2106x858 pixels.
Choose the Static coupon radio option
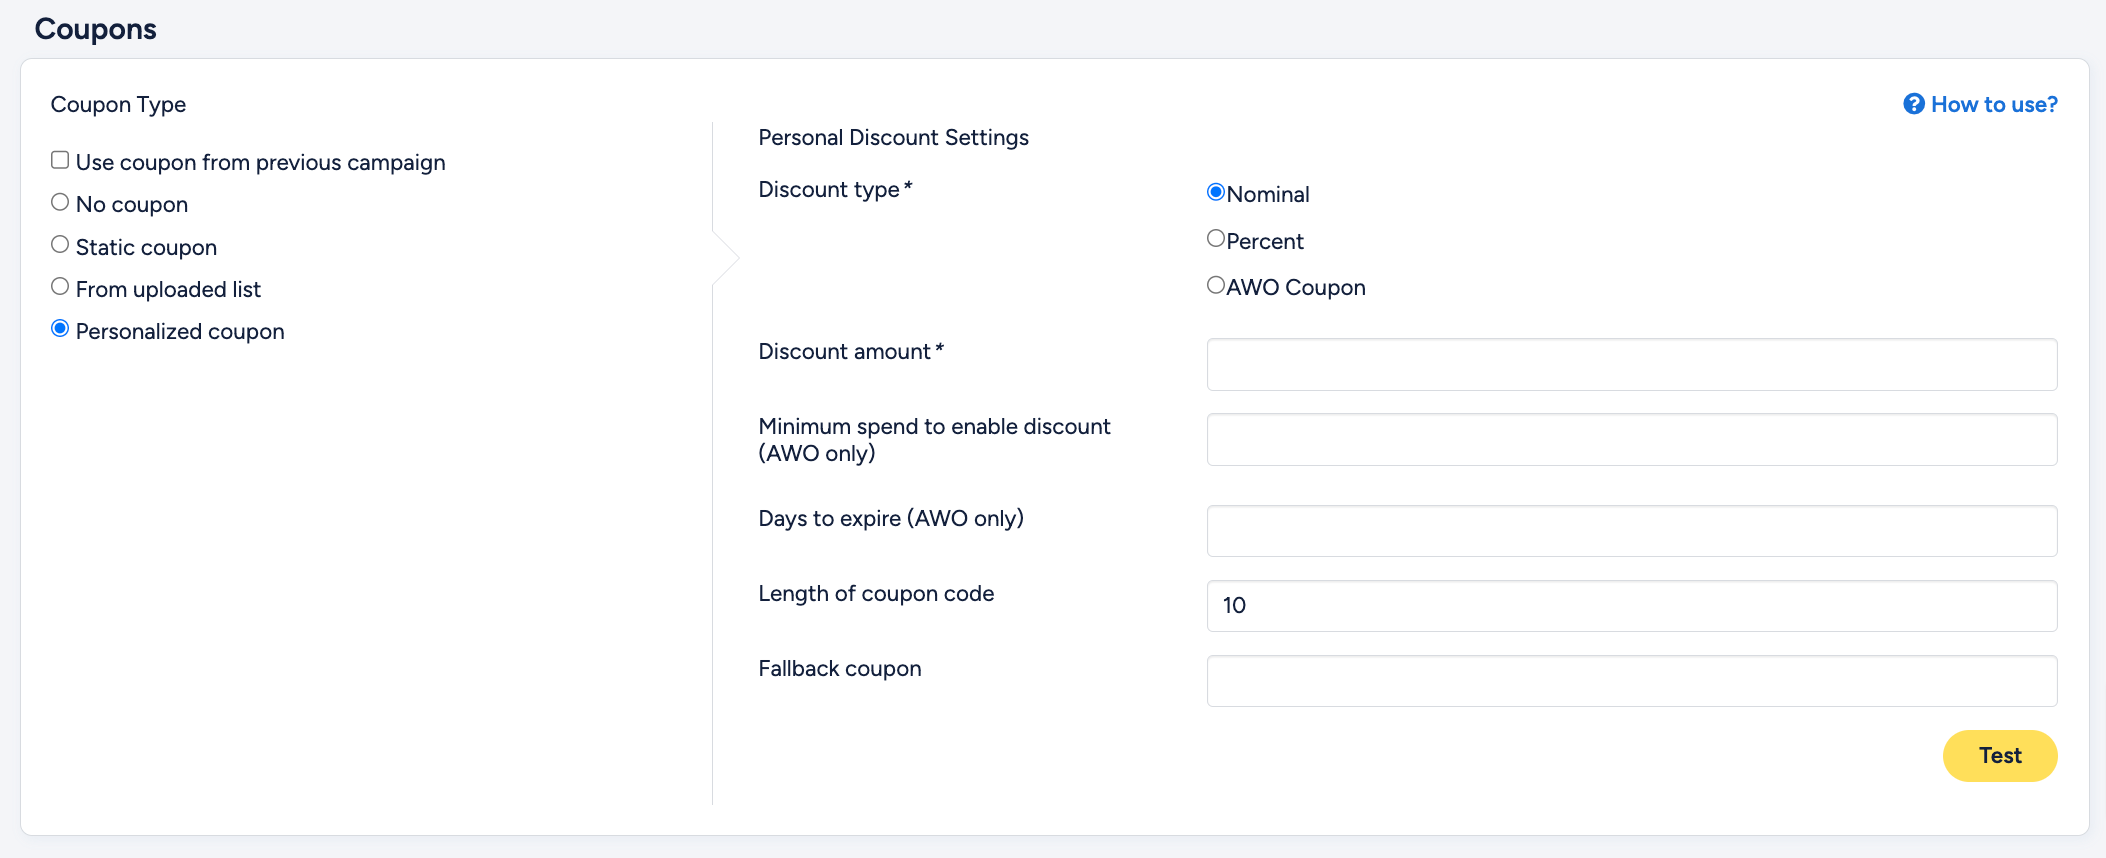[x=60, y=244]
